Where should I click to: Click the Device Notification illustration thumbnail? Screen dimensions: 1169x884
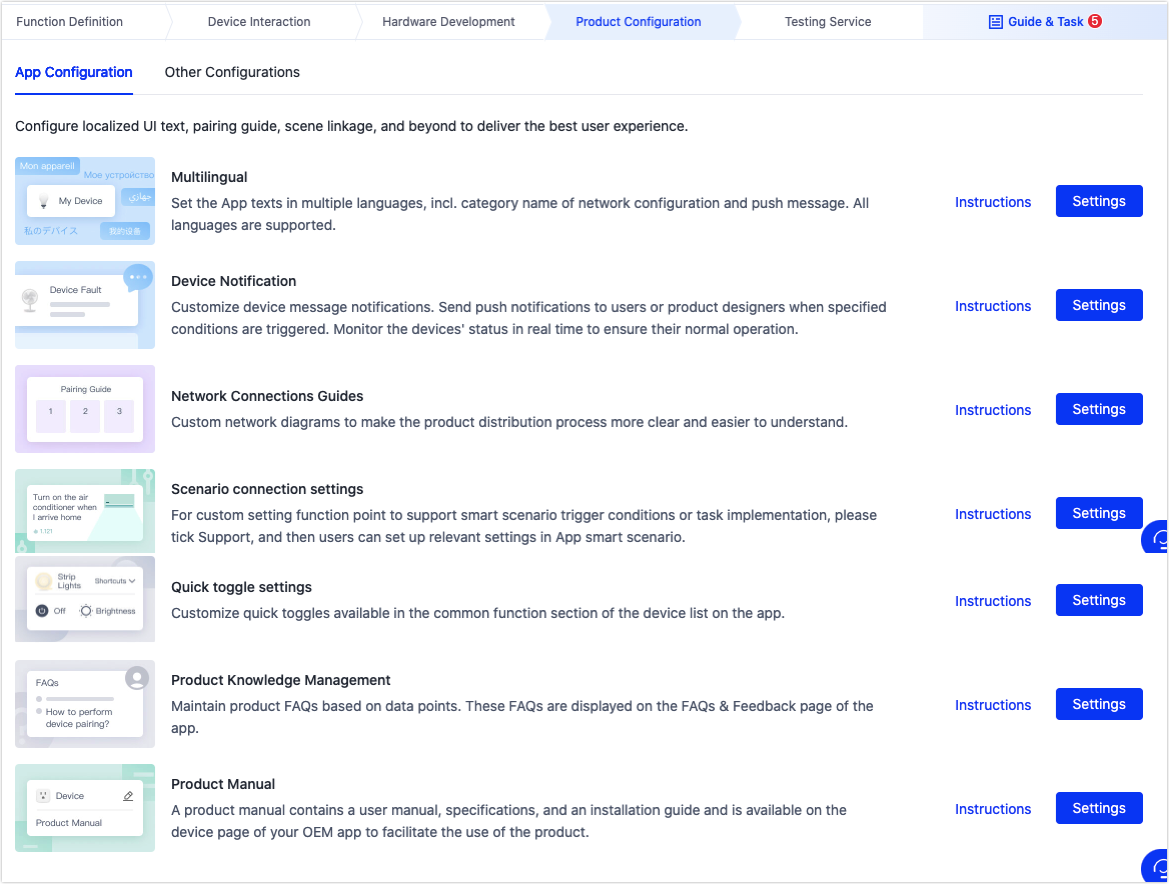click(x=85, y=305)
